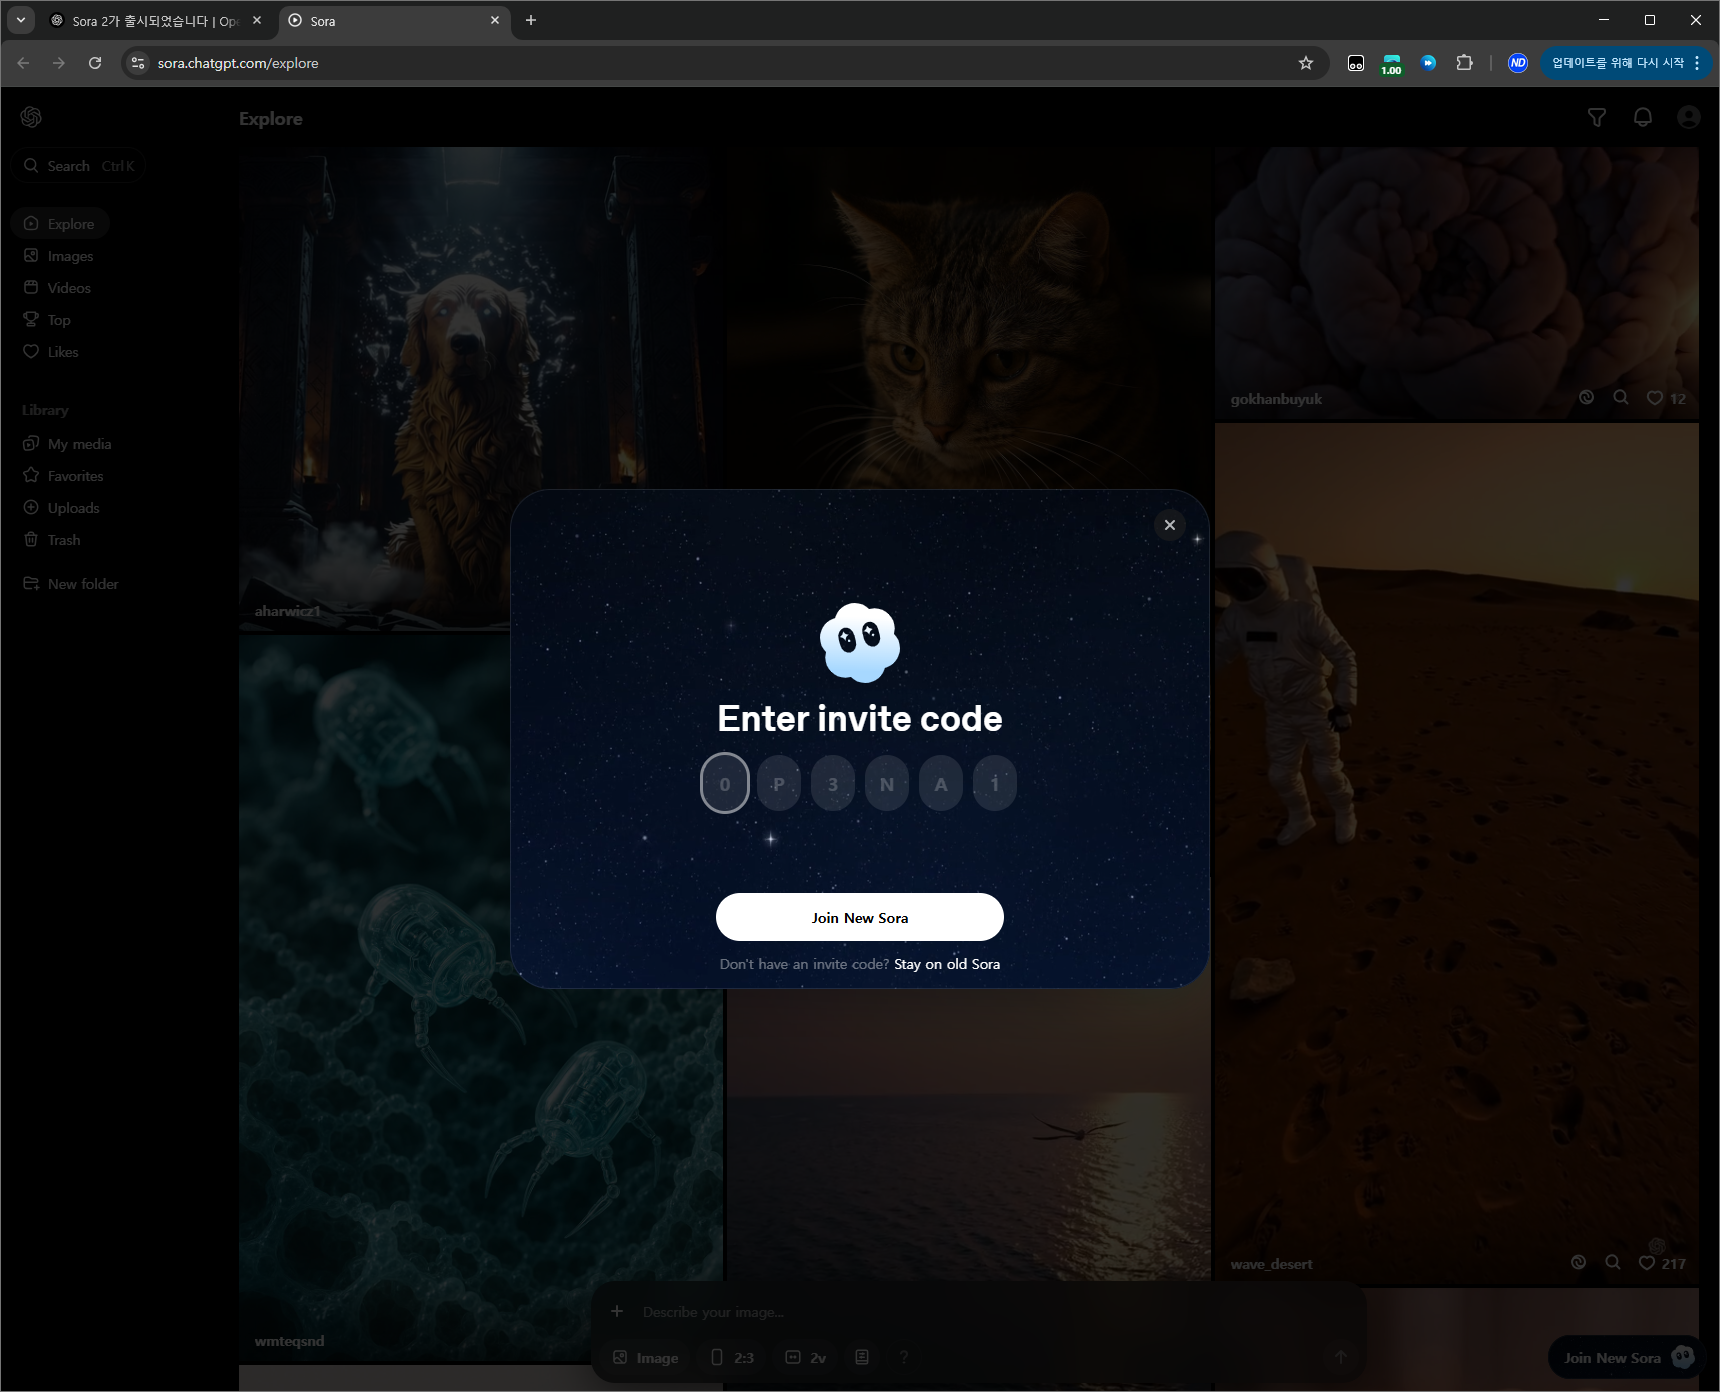Open the wave_desert username link
This screenshot has height=1392, width=1720.
point(1271,1264)
